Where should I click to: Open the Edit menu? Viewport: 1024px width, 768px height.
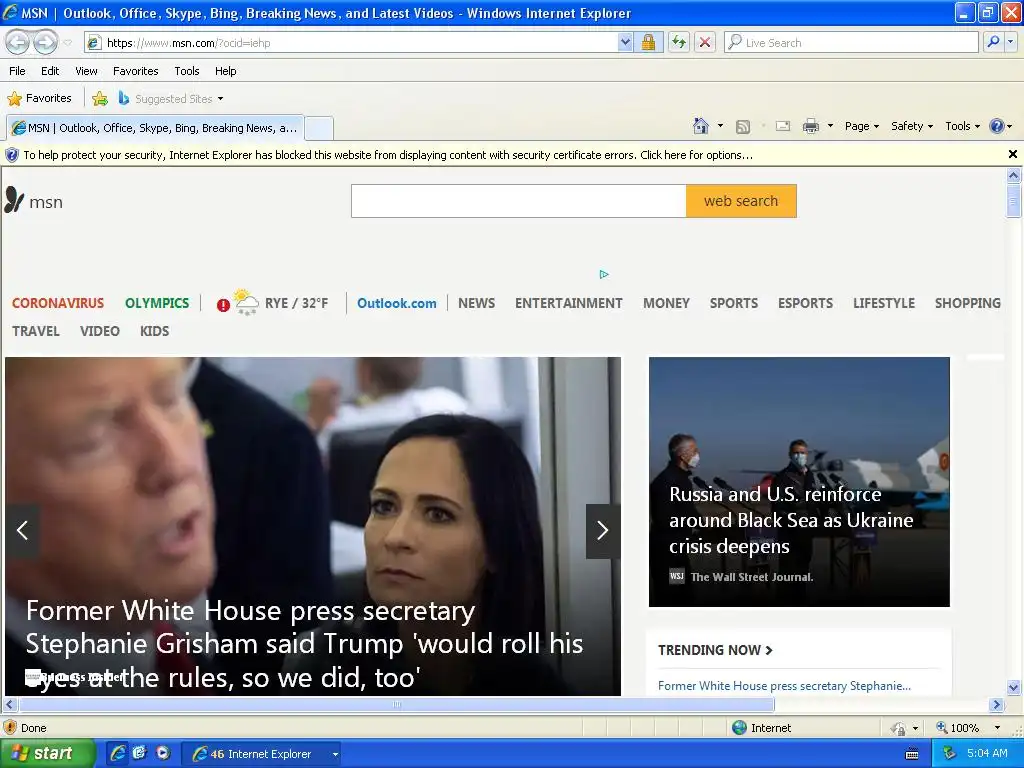click(x=50, y=71)
